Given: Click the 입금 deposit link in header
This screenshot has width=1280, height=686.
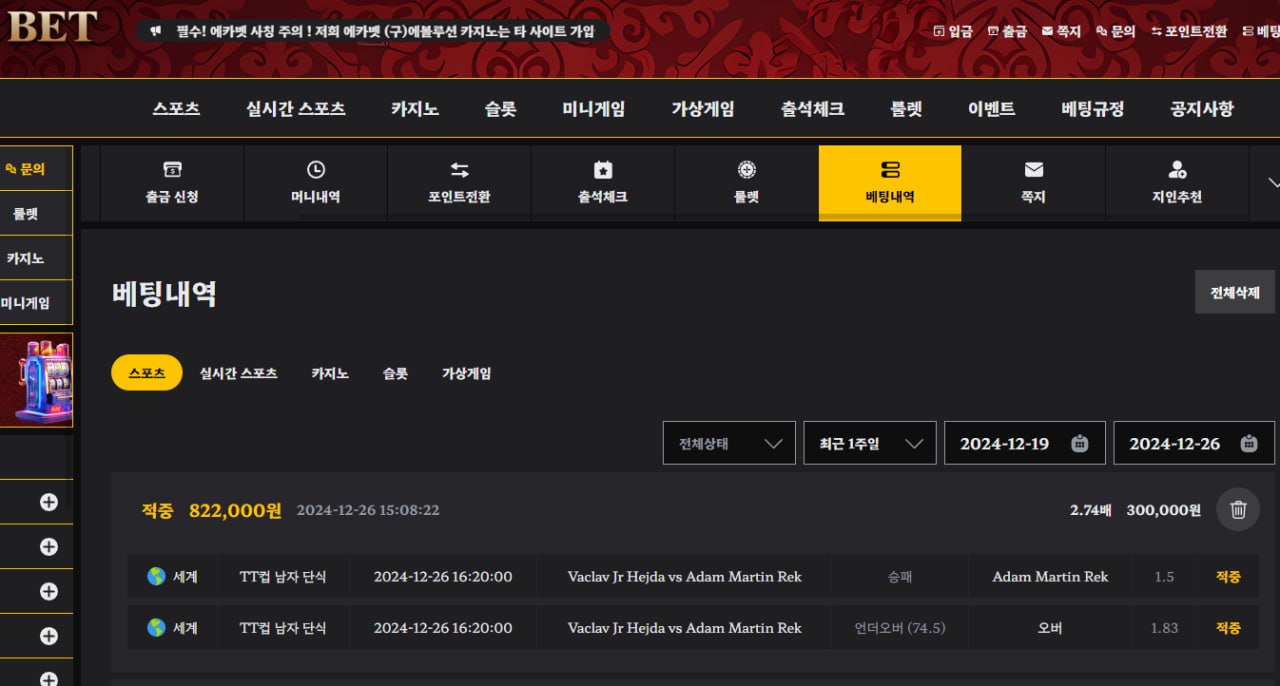Looking at the screenshot, I should (x=953, y=31).
